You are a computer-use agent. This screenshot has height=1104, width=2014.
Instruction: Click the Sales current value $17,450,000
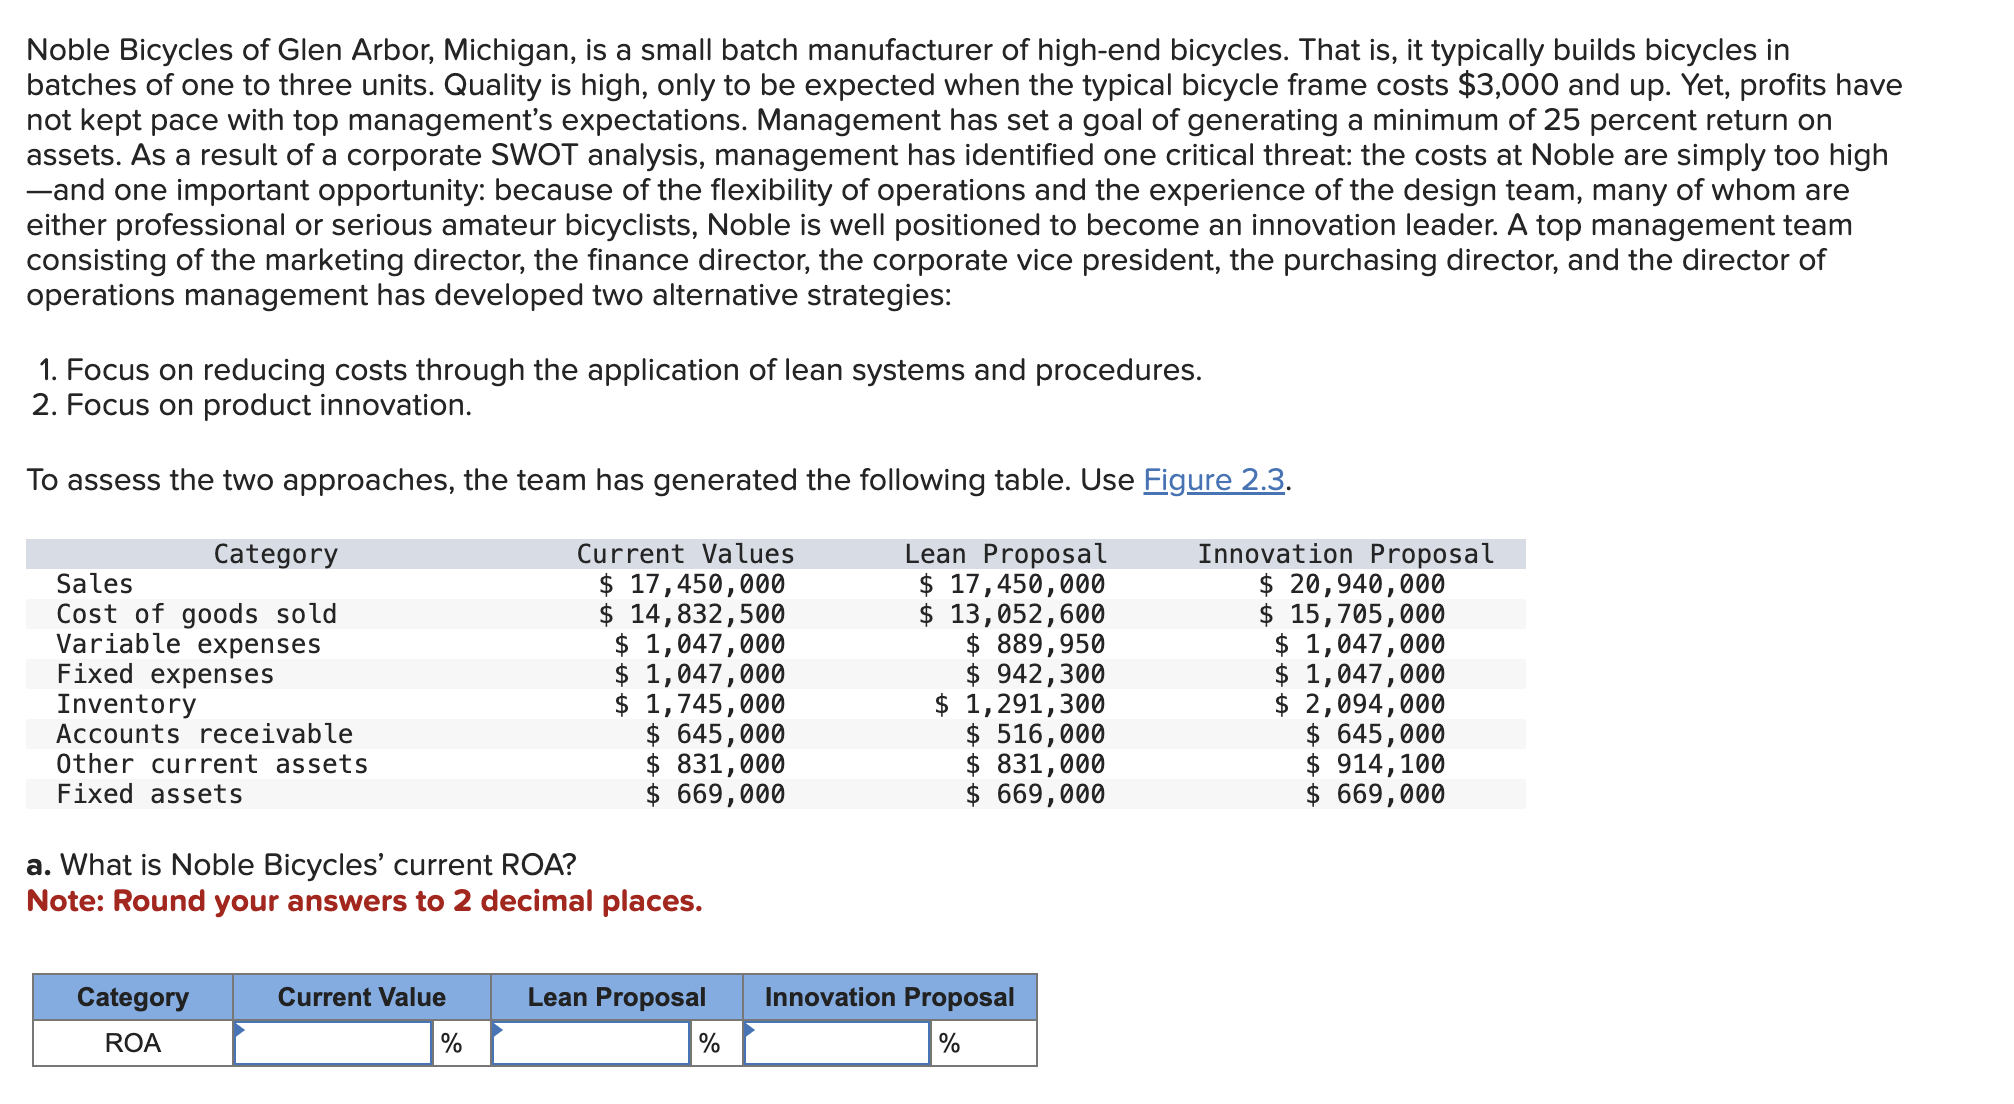(x=692, y=584)
